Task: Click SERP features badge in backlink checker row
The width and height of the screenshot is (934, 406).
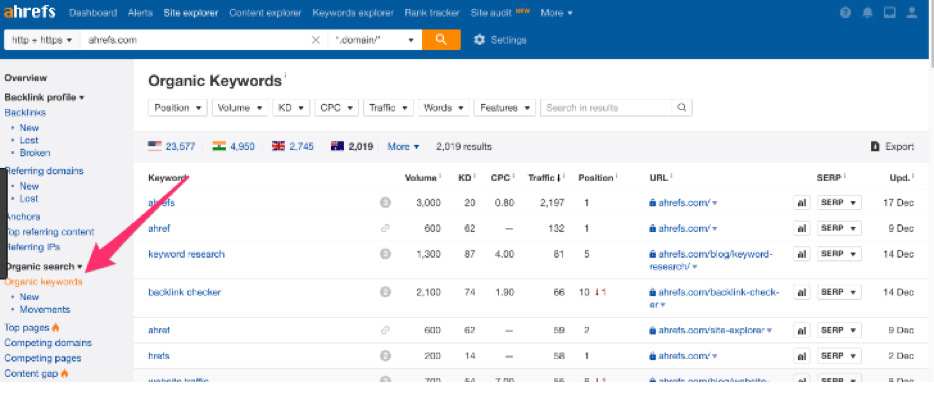Action: pos(385,292)
